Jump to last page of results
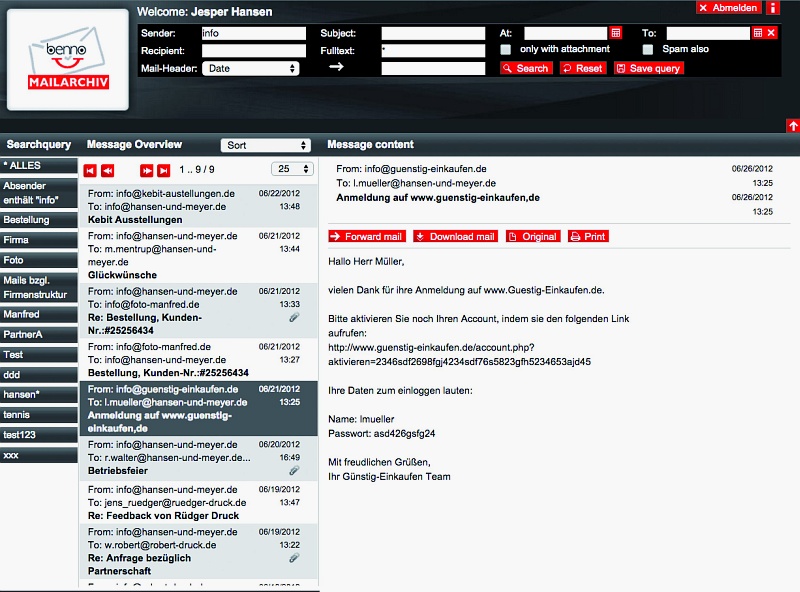The width and height of the screenshot is (800, 592). click(x=163, y=170)
